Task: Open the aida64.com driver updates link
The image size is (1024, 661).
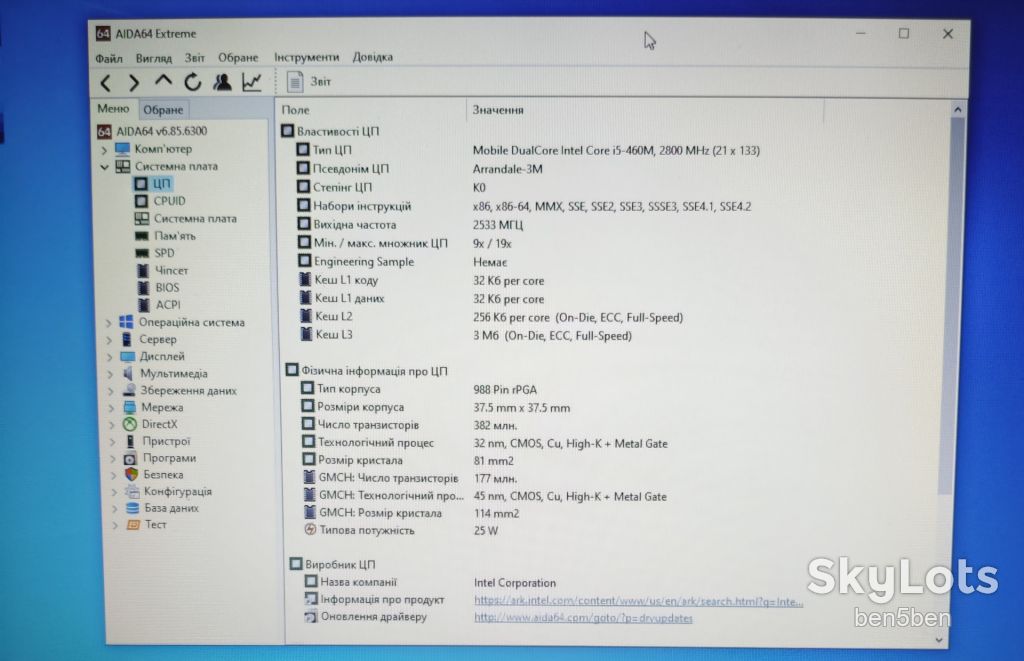Action: coord(583,617)
